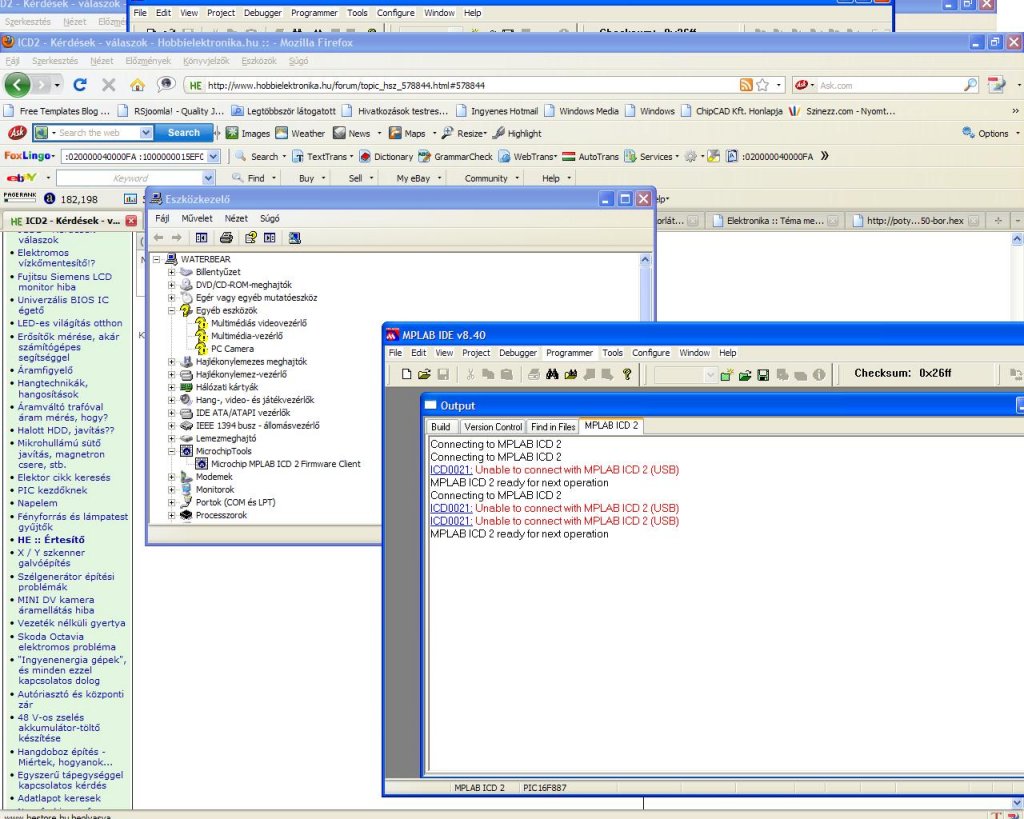Click the New Project icon in MPLAB toolbar
The height and width of the screenshot is (819, 1024).
point(726,375)
